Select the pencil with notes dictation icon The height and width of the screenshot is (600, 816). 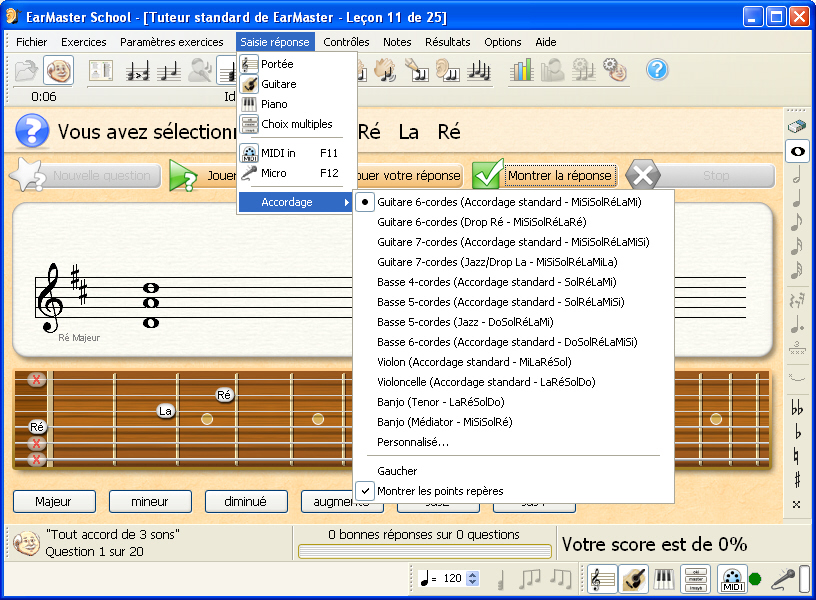416,70
